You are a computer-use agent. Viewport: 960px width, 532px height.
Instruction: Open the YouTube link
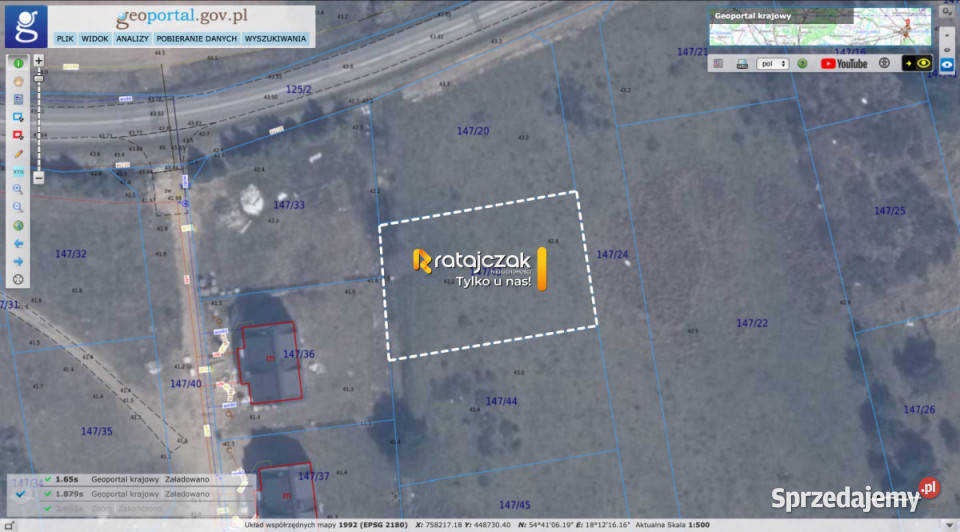coord(844,64)
